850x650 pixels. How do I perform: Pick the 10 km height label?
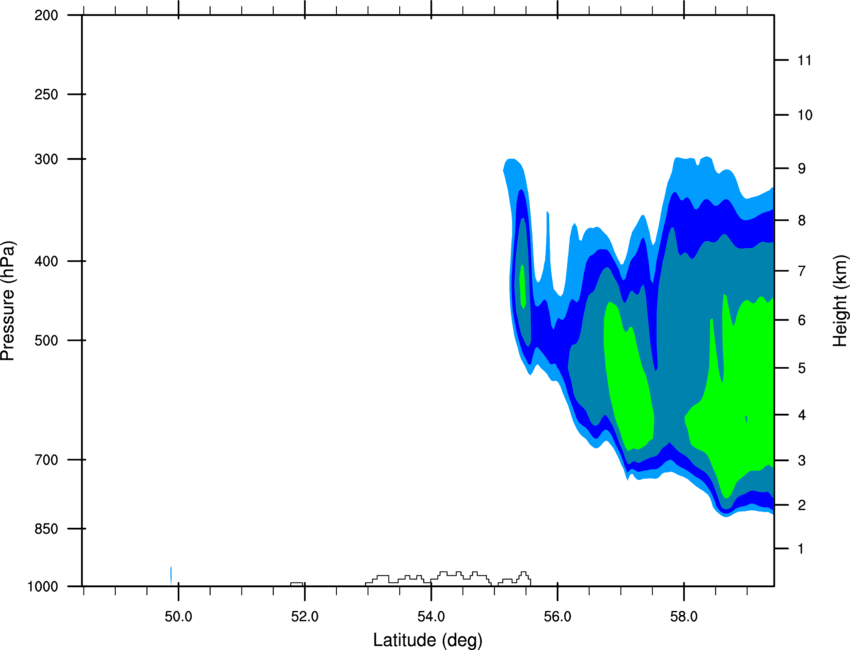point(805,115)
